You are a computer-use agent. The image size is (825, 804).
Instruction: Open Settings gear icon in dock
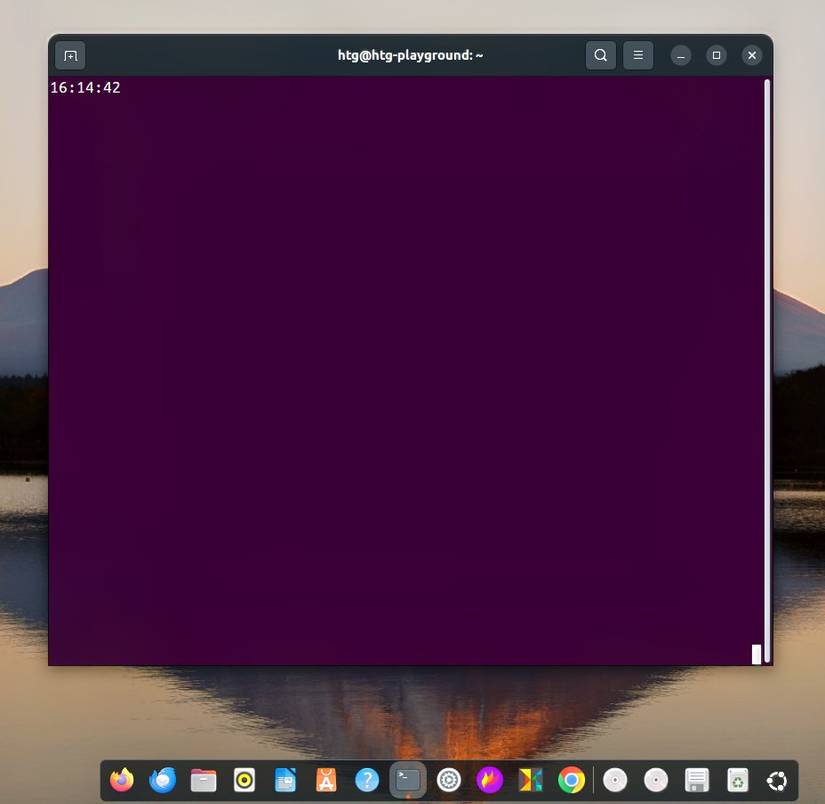pos(449,780)
